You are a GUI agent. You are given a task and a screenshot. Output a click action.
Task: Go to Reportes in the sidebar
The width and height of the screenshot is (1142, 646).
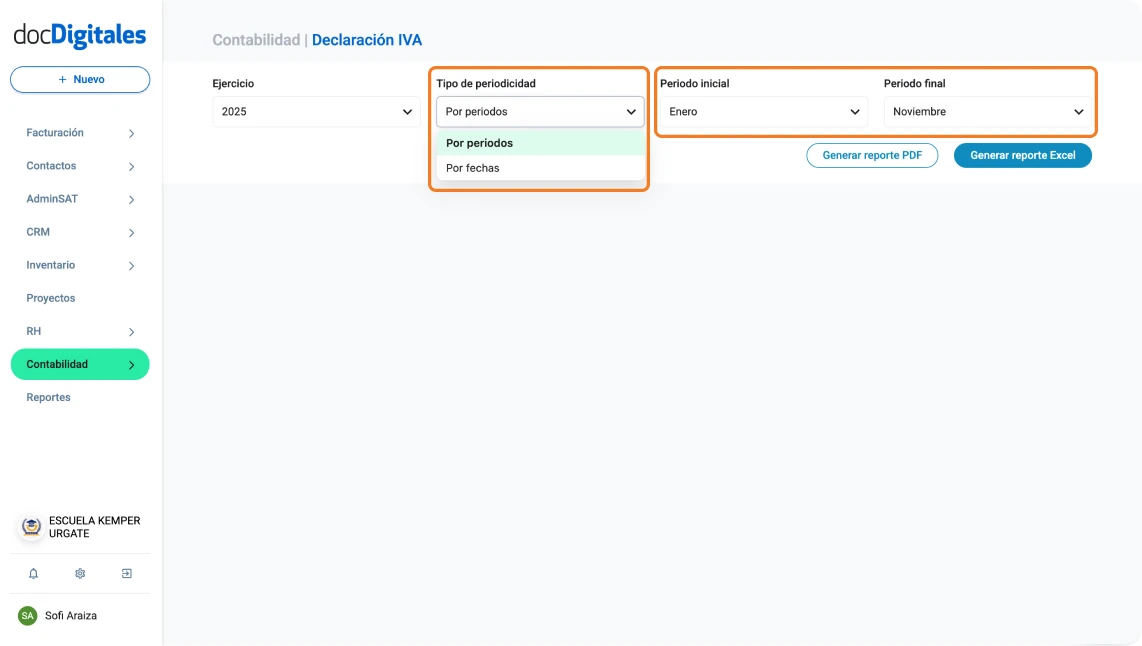[49, 397]
